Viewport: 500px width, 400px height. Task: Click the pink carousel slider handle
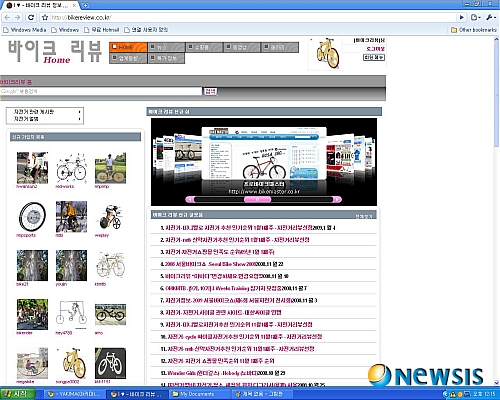(x=257, y=200)
